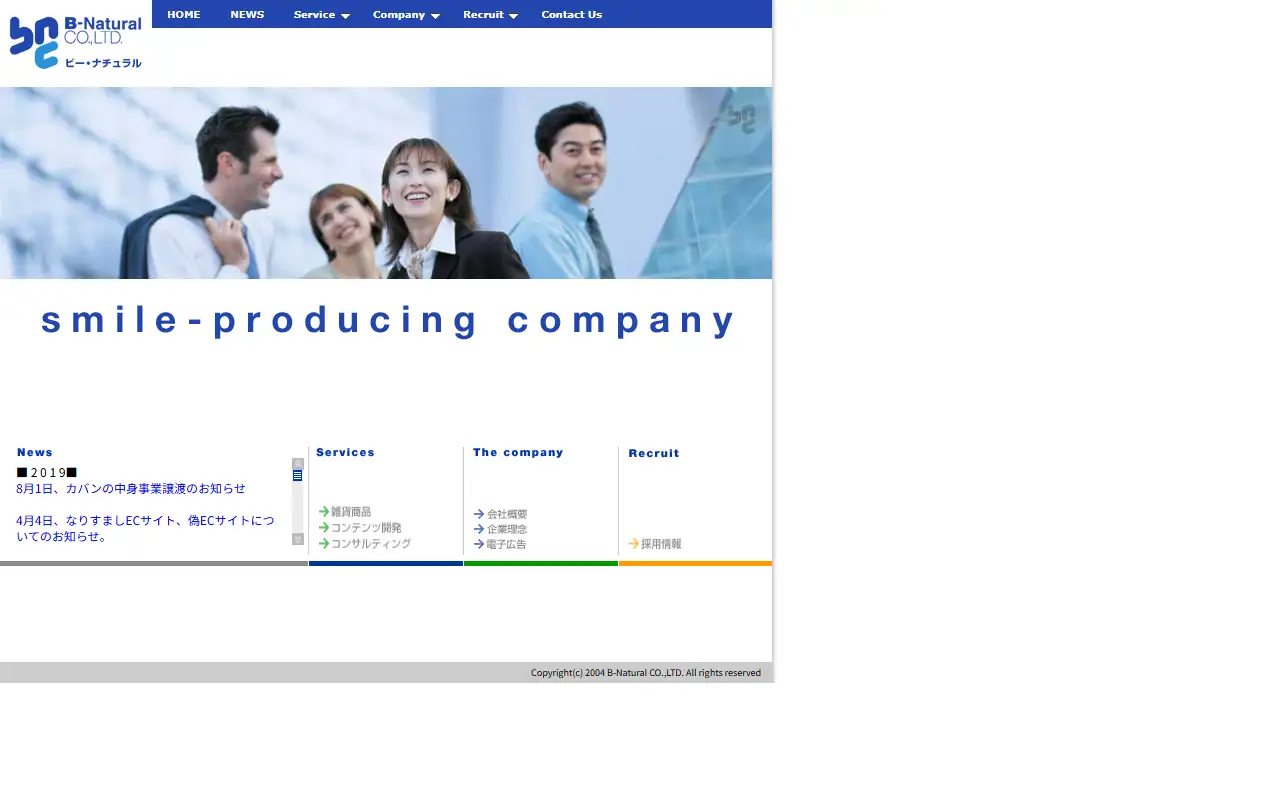Viewport: 1280px width, 800px height.
Task: Open the Contact Us page
Action: (x=572, y=14)
